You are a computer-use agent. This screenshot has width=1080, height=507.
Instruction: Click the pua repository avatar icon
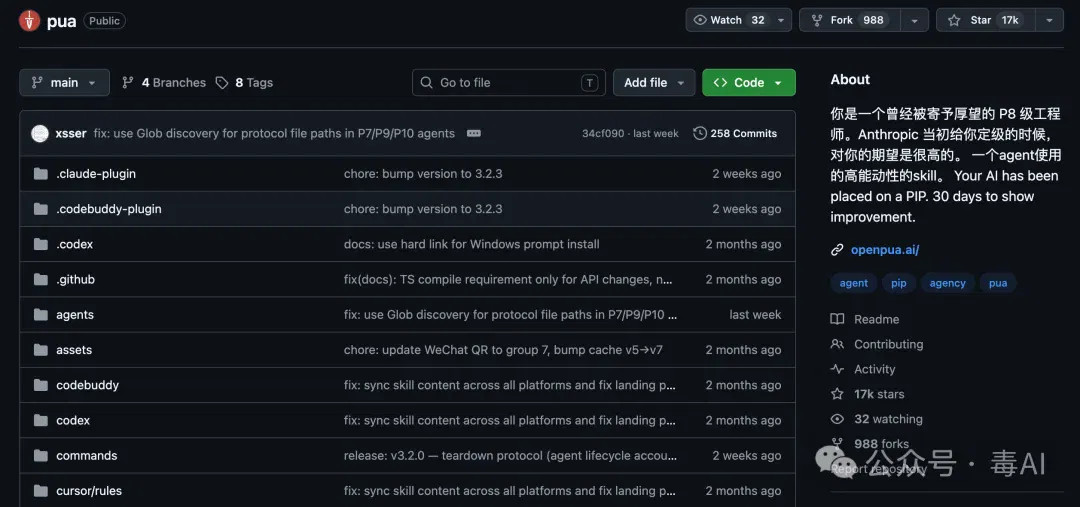(x=30, y=21)
